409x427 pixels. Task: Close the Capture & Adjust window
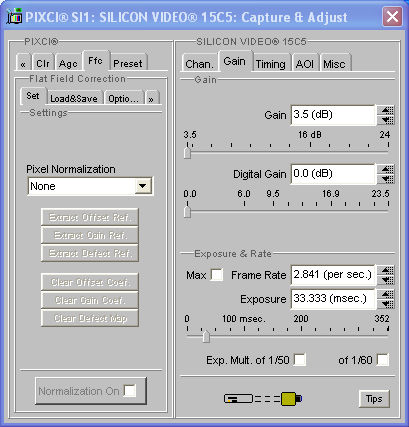tap(392, 16)
